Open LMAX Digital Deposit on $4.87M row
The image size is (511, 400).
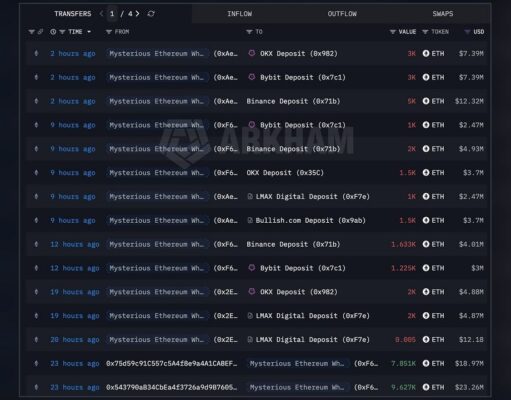tap(313, 316)
